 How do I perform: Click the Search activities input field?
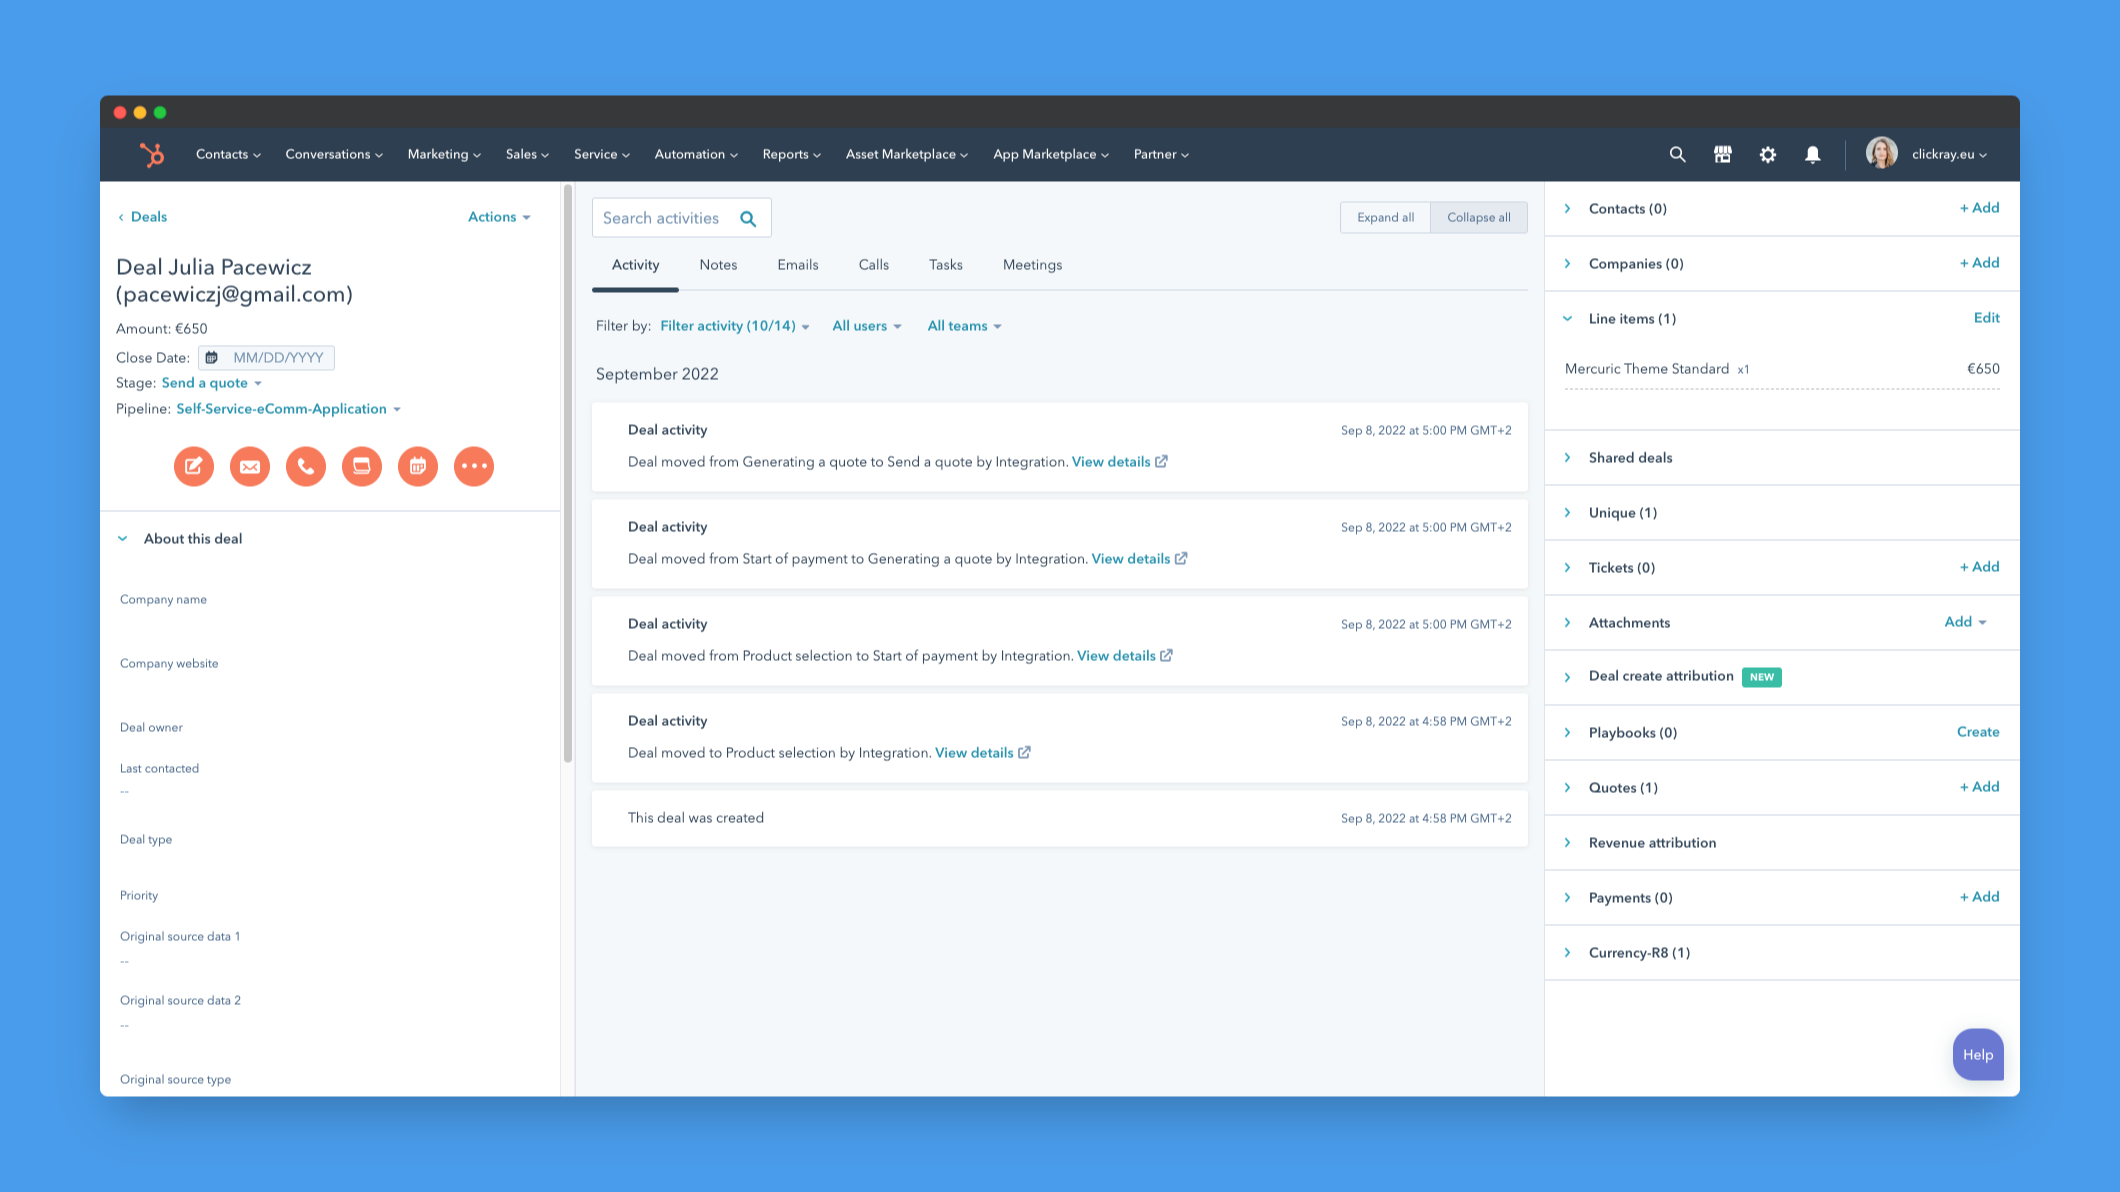click(668, 217)
